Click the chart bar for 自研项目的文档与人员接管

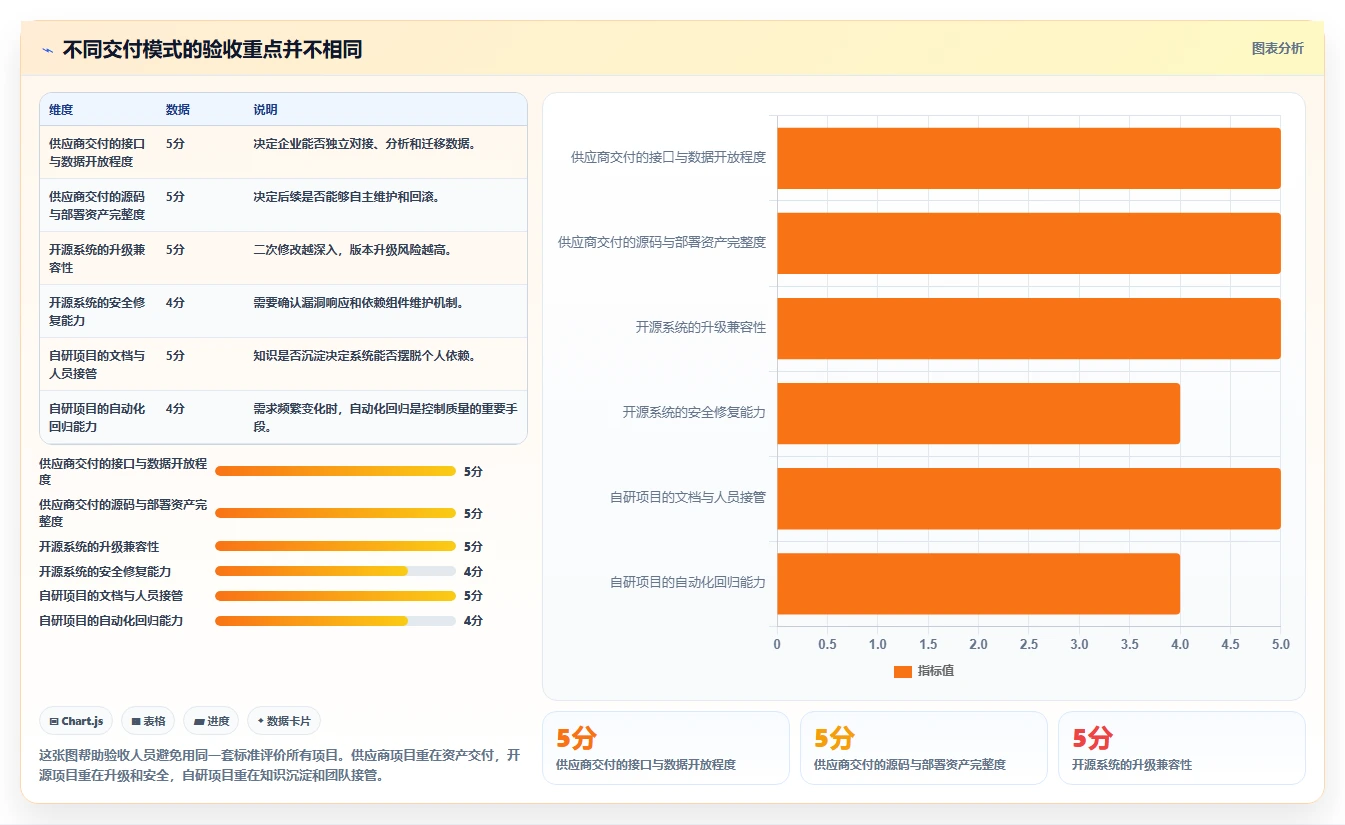tap(1029, 498)
